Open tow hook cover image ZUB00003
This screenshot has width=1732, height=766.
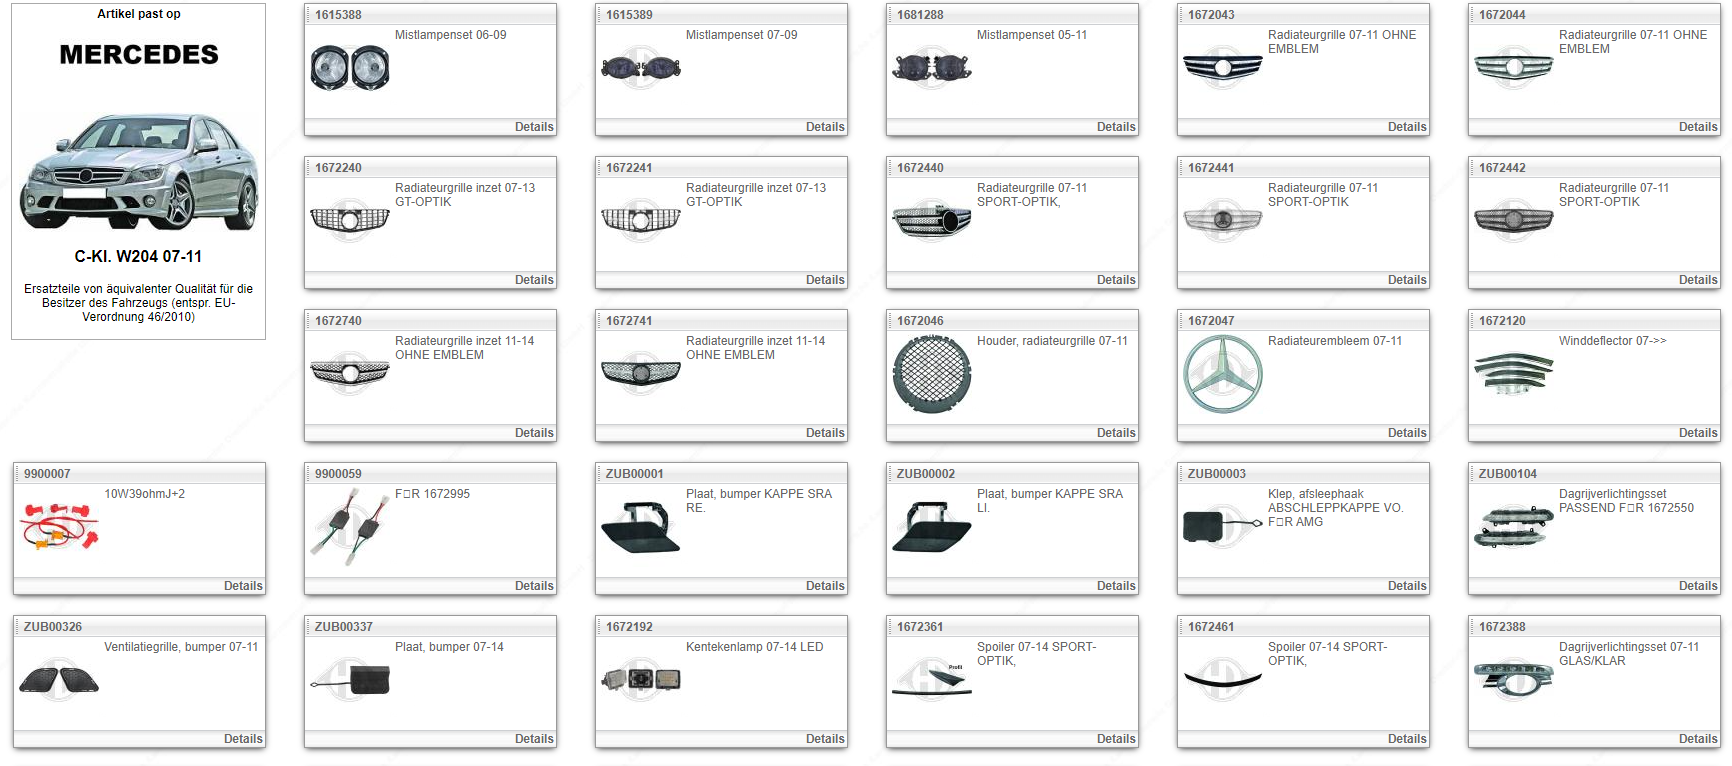pyautogui.click(x=1223, y=527)
